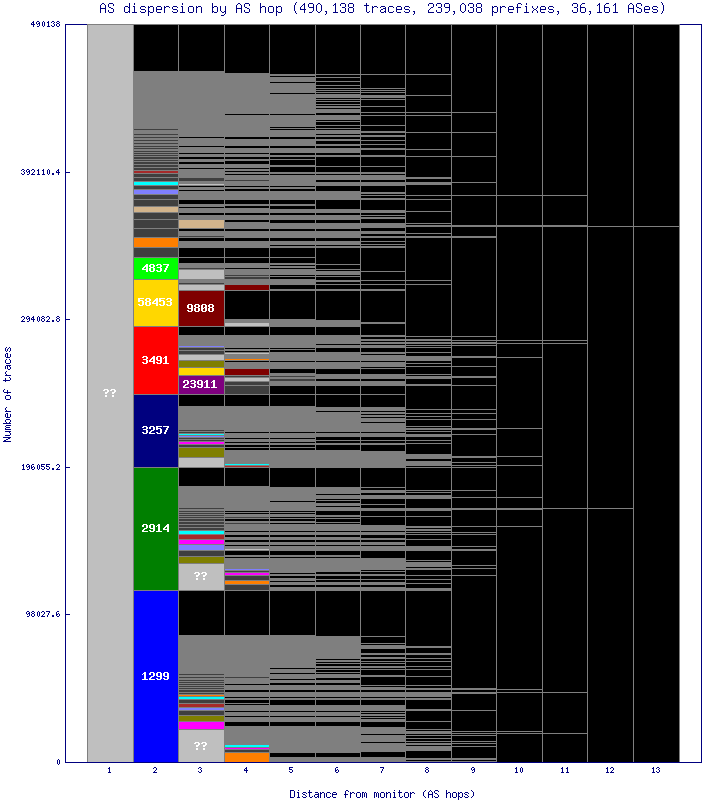
Task: Click the x-axis tick label 7
Action: tap(382, 771)
